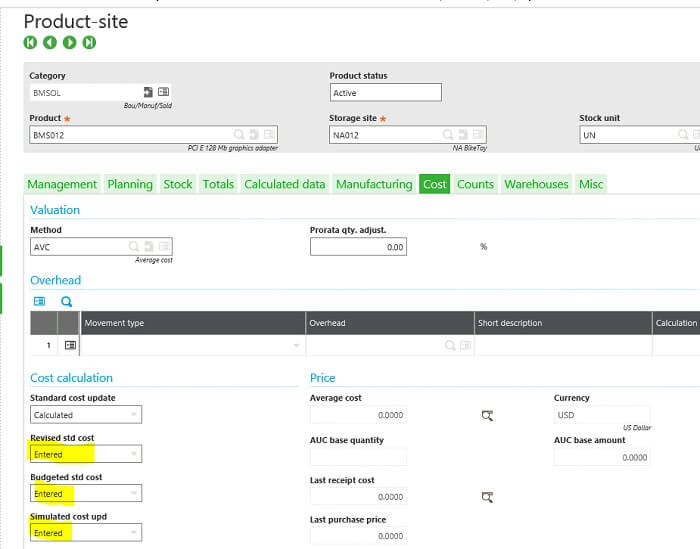Expand Budgeted std cost dropdown
Viewport: 700px width, 549px height.
[x=133, y=493]
